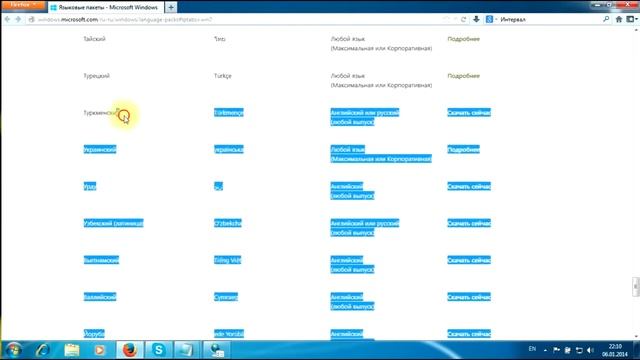Open Windows Explorer folder from taskbar
The height and width of the screenshot is (360, 640).
pyautogui.click(x=72, y=350)
